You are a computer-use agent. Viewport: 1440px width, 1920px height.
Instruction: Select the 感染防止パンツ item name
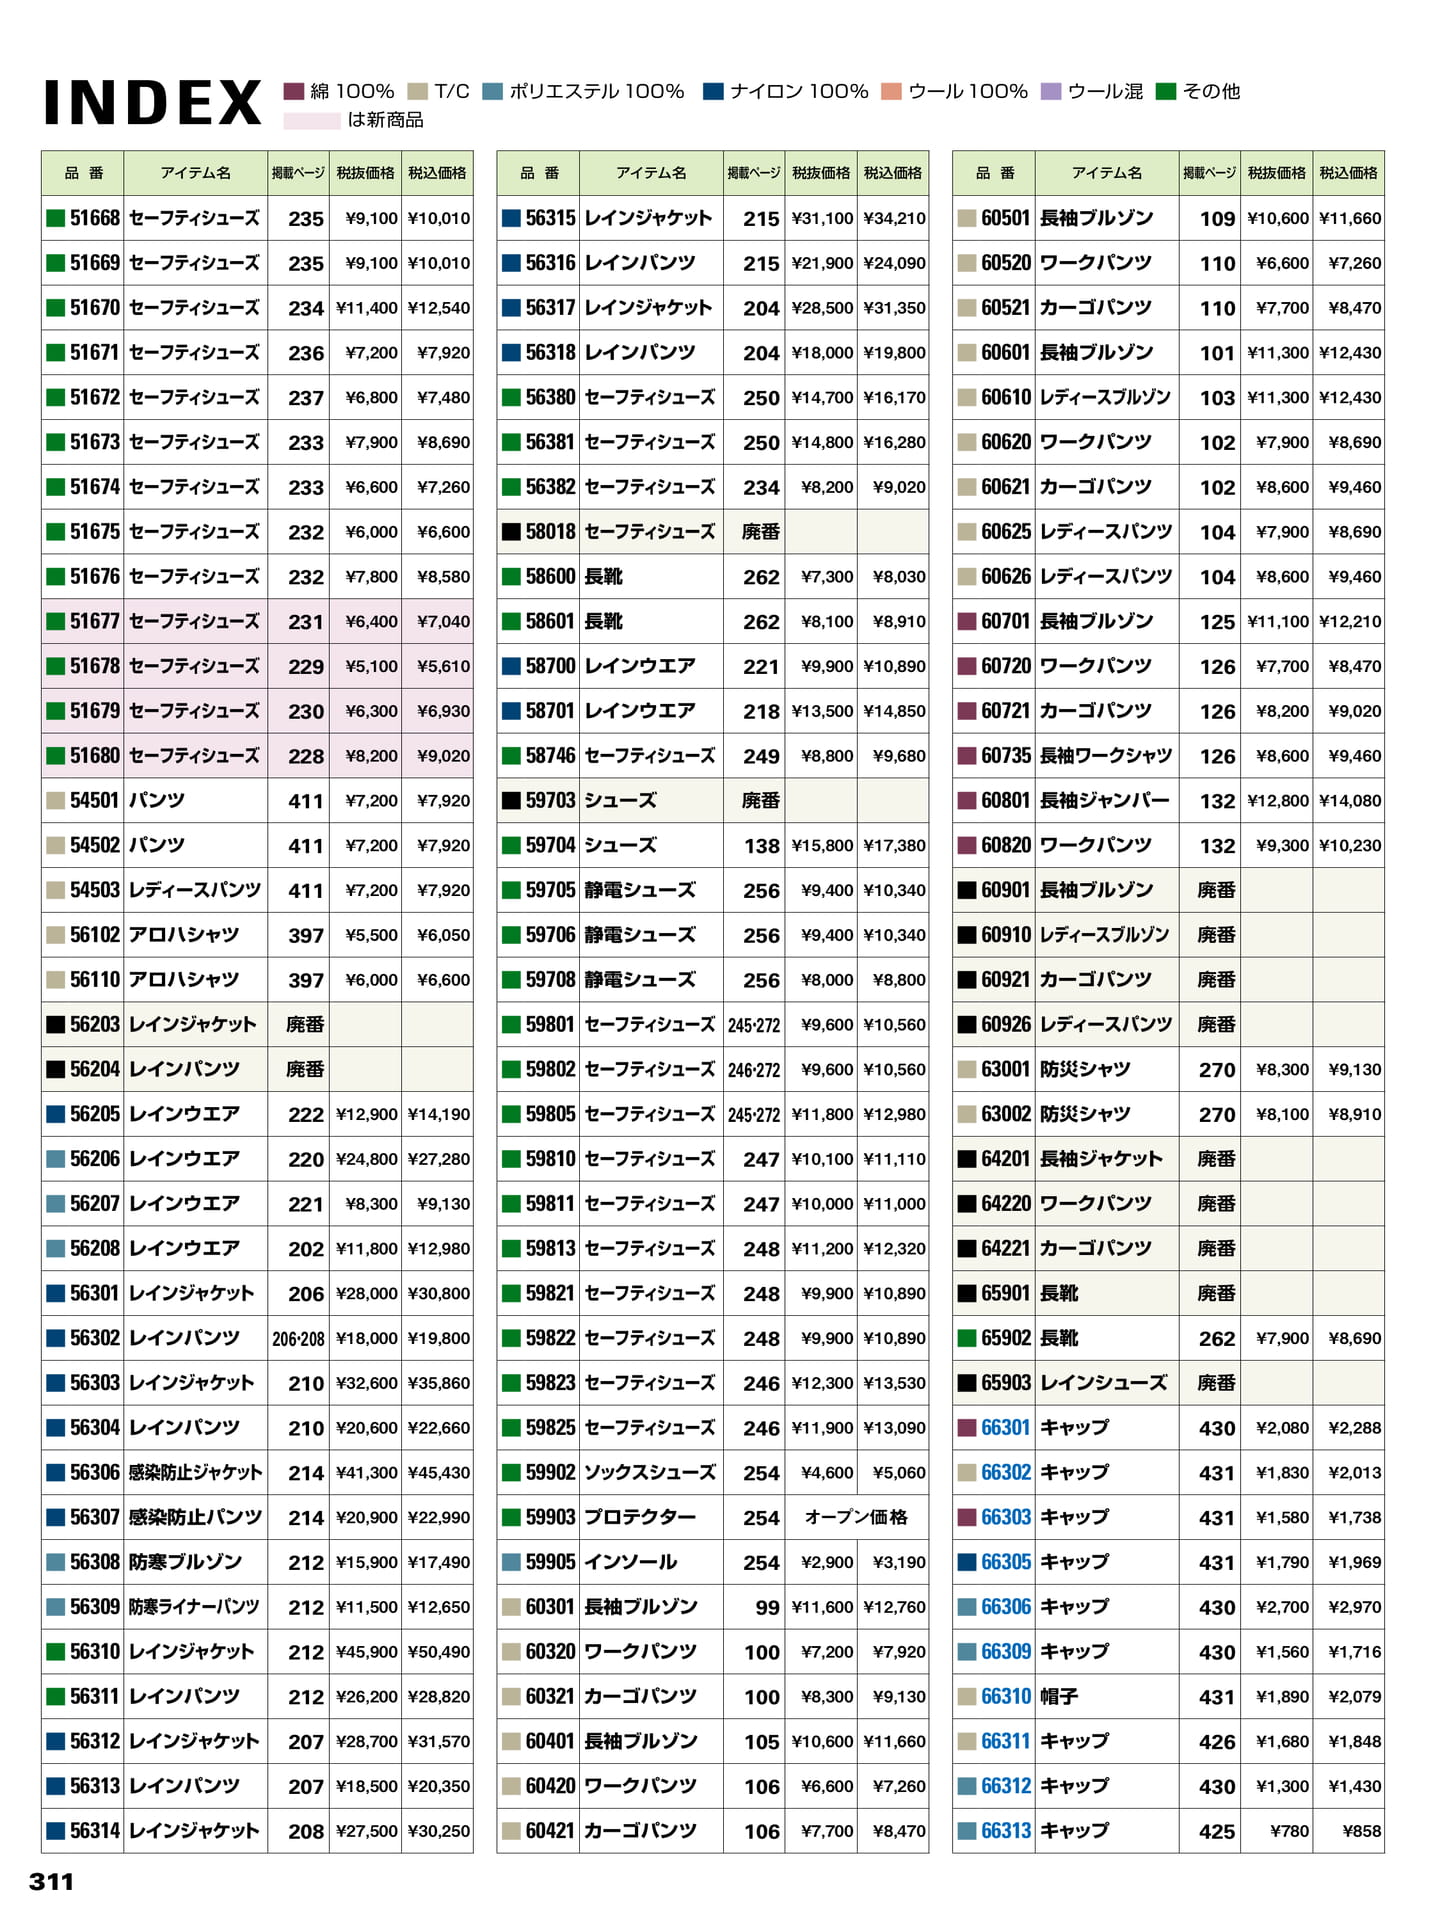pos(195,1518)
